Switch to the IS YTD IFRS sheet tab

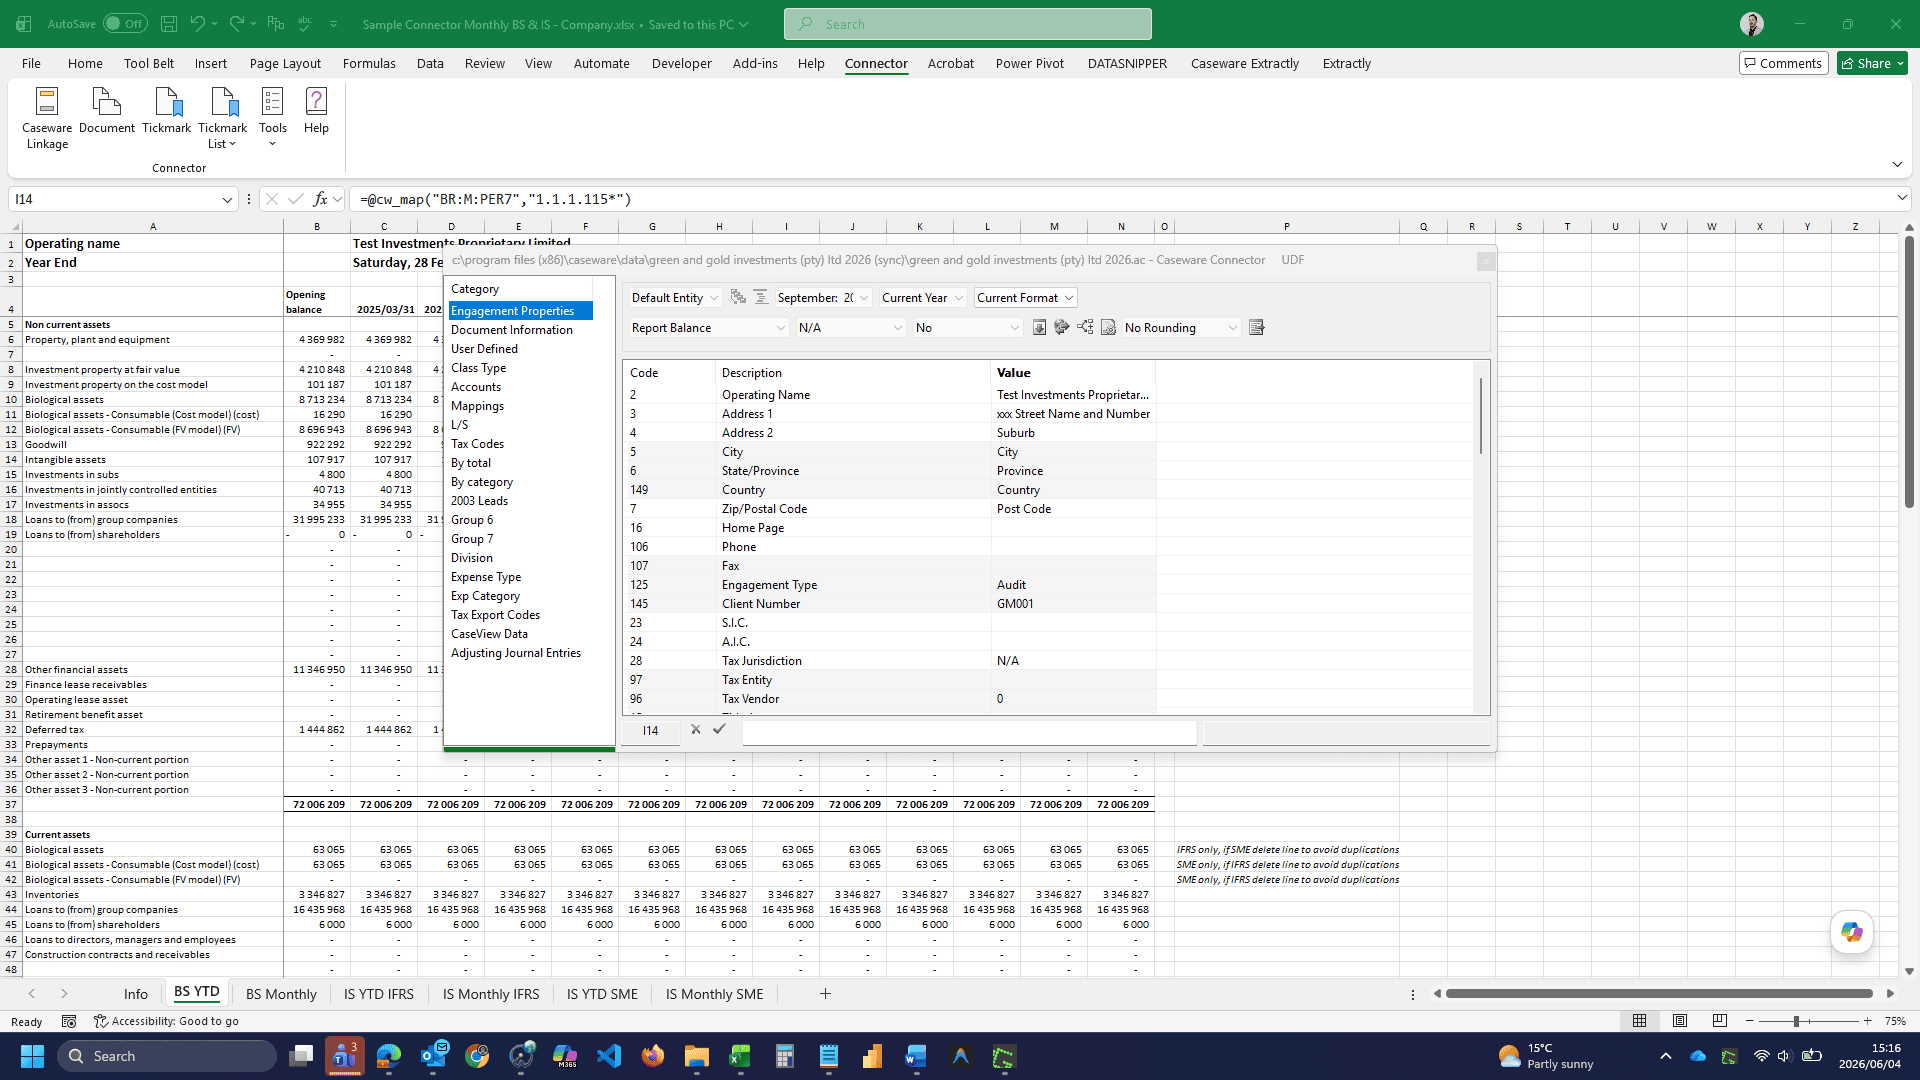(x=379, y=994)
